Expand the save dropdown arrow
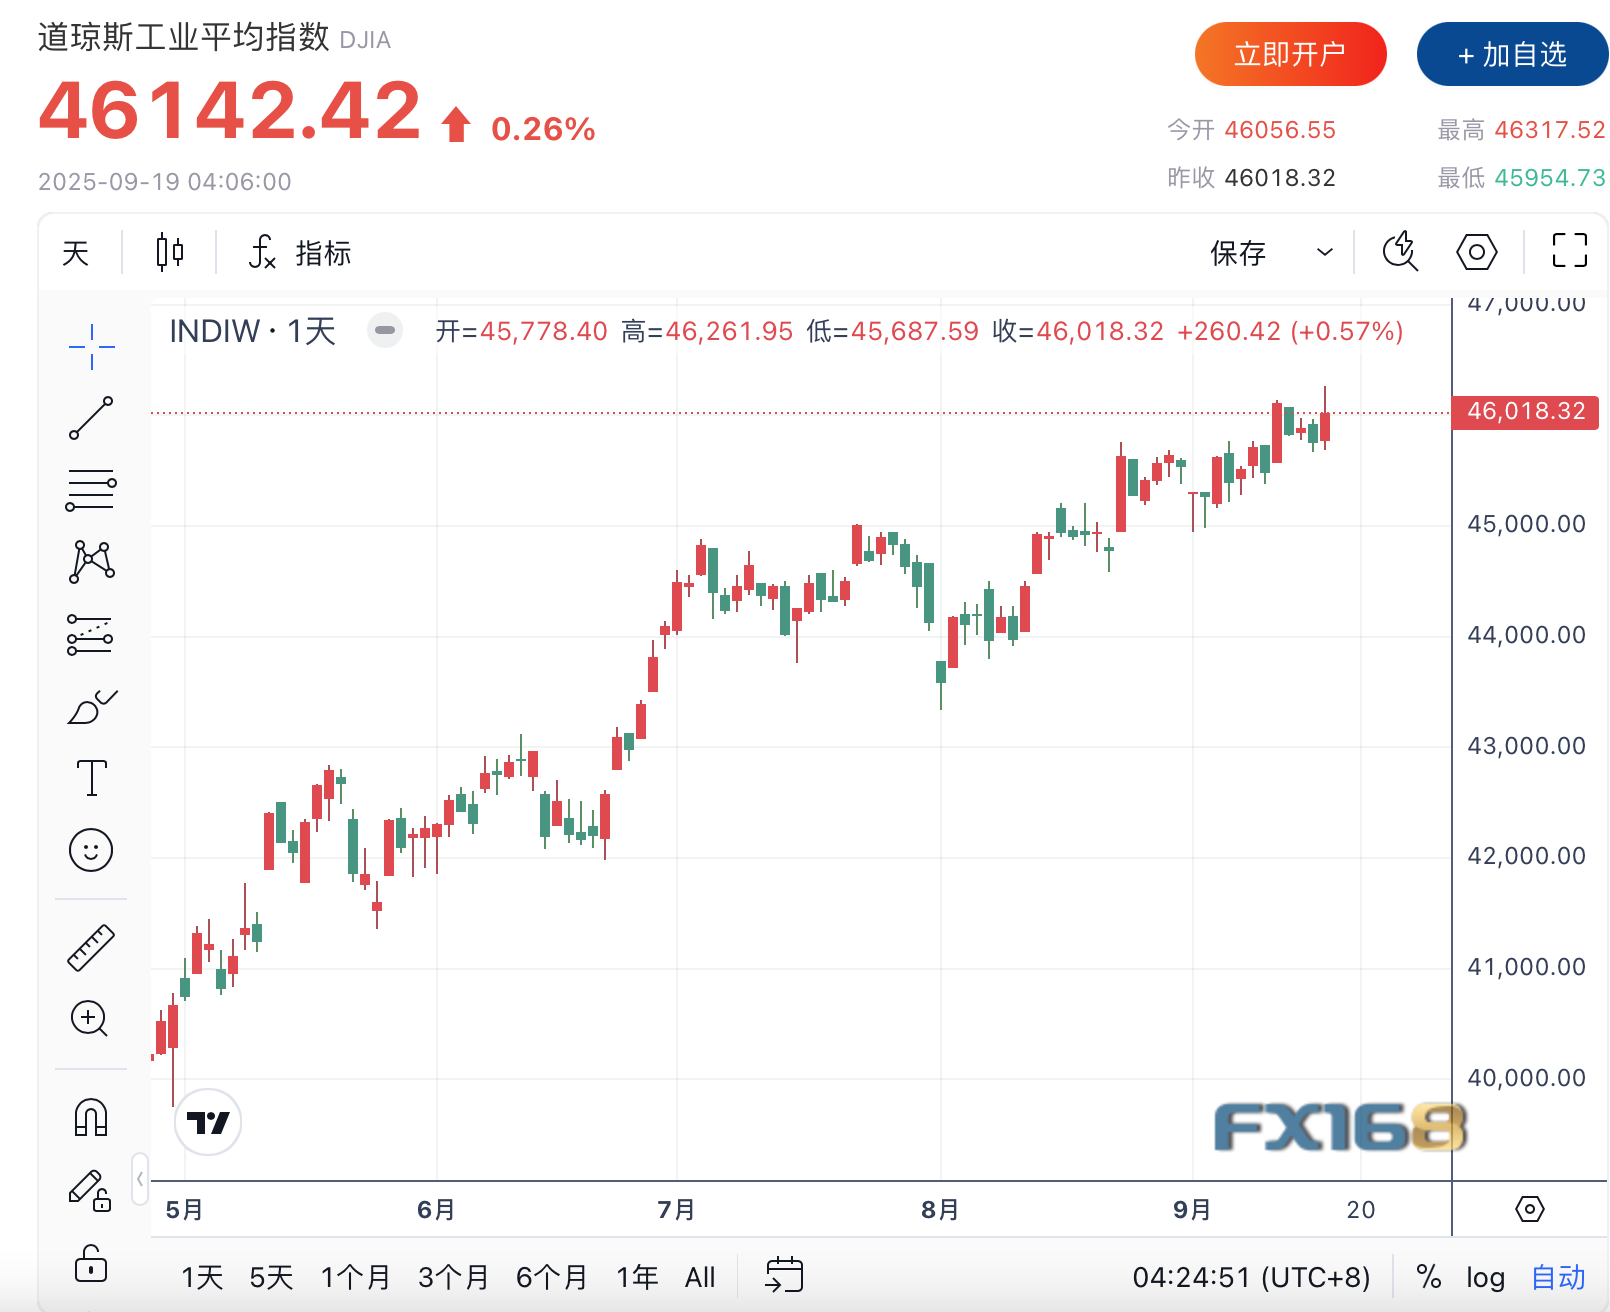The width and height of the screenshot is (1610, 1312). [x=1325, y=252]
